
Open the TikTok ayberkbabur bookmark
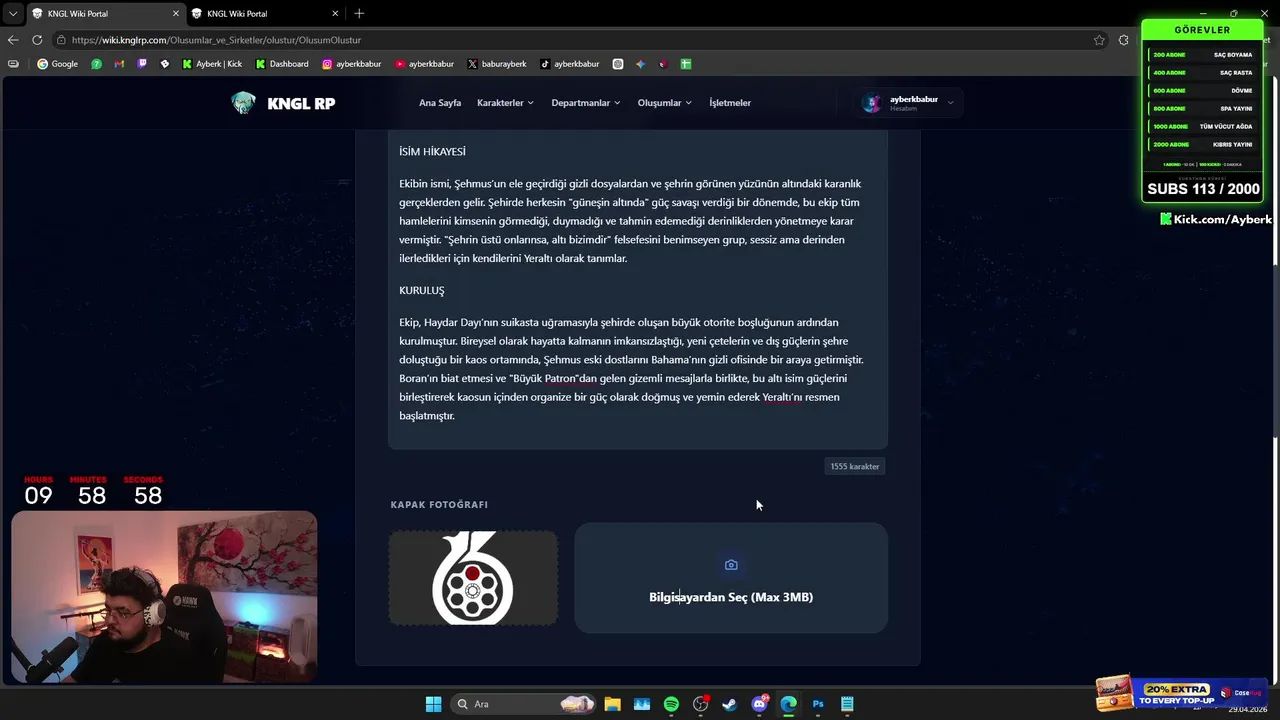tap(570, 64)
